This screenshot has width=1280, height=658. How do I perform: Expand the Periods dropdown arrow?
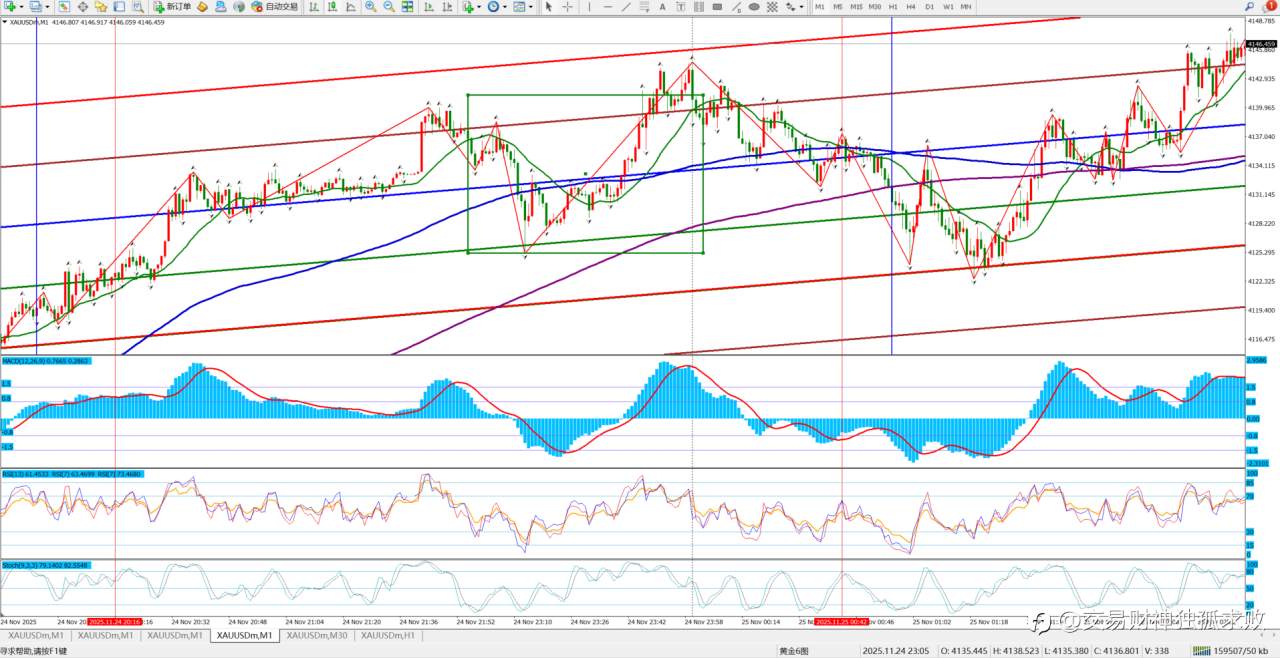tap(505, 6)
